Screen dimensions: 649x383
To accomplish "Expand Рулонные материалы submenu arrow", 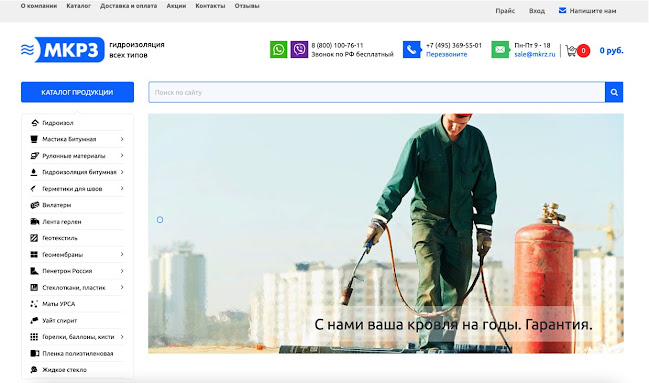I will [122, 155].
